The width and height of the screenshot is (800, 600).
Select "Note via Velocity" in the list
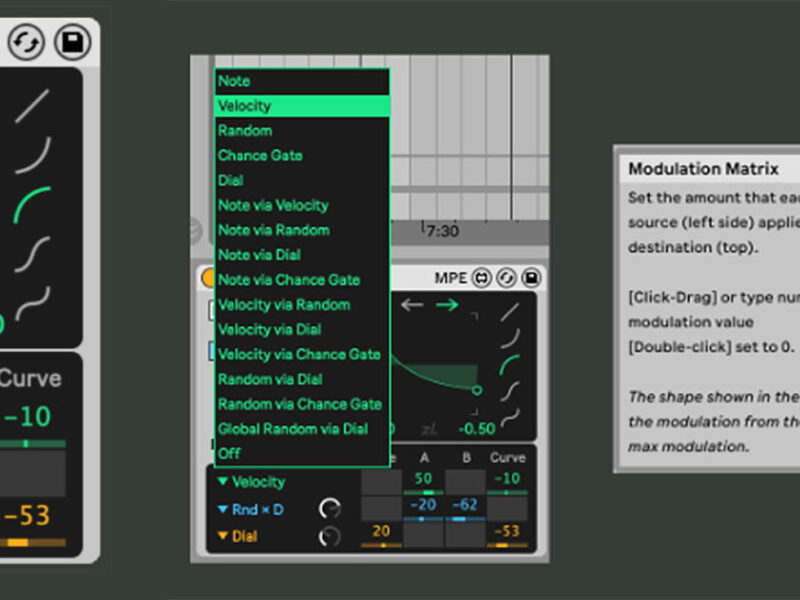click(273, 205)
